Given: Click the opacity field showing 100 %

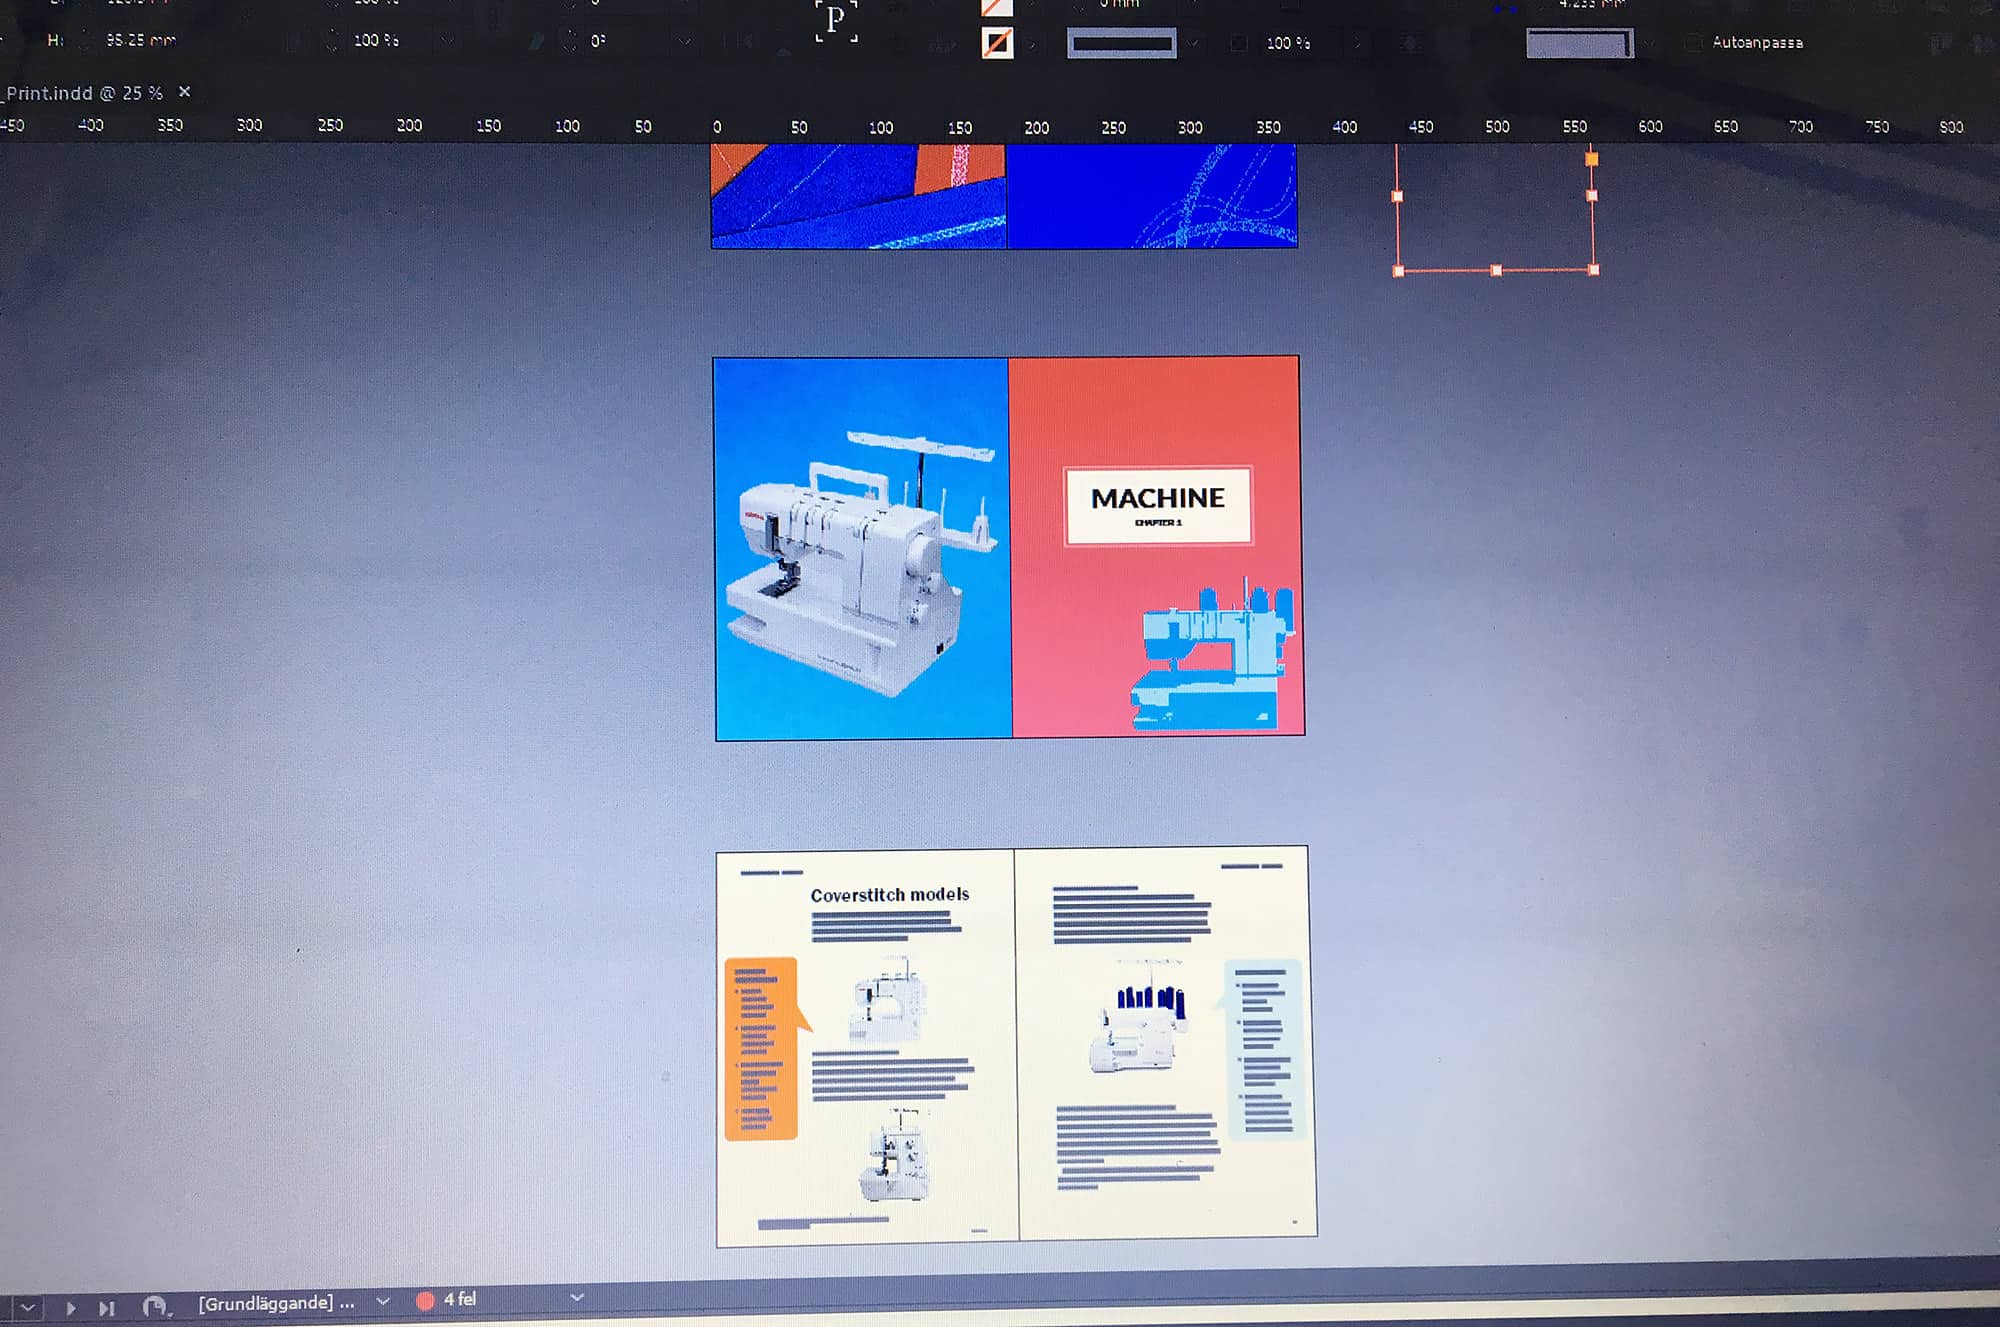Looking at the screenshot, I should click(1288, 43).
